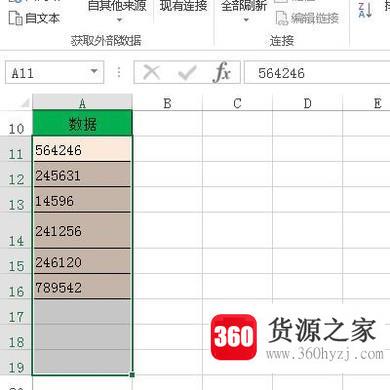Click 现有连接 (Existing Connections)
390x390 pixels.
[x=183, y=6]
